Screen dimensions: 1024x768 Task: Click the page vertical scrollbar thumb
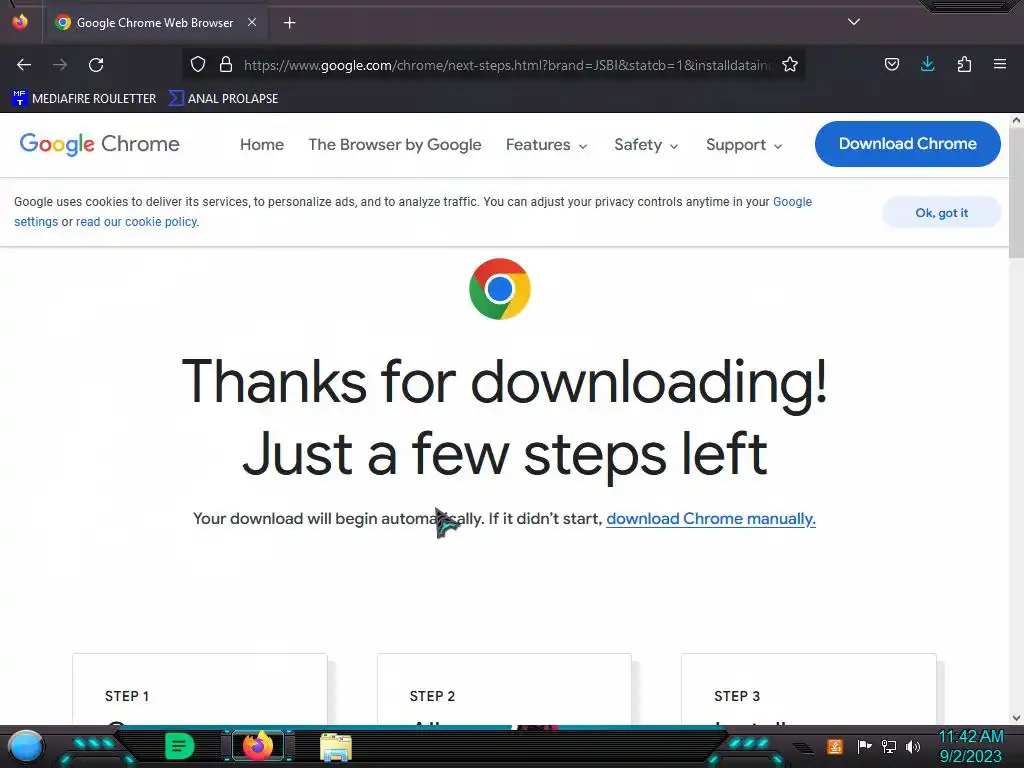pos(1016,195)
